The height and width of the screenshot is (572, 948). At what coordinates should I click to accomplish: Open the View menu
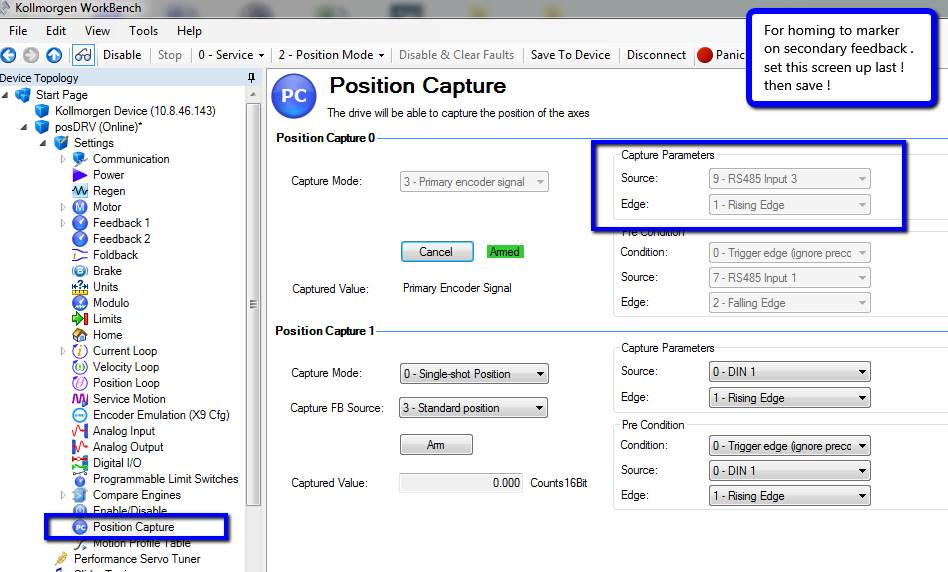pyautogui.click(x=97, y=31)
